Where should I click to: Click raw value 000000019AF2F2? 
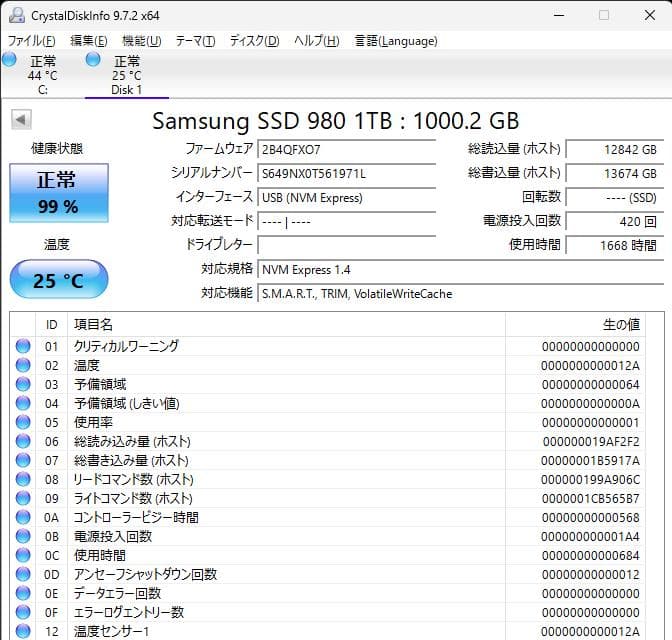pyautogui.click(x=591, y=442)
